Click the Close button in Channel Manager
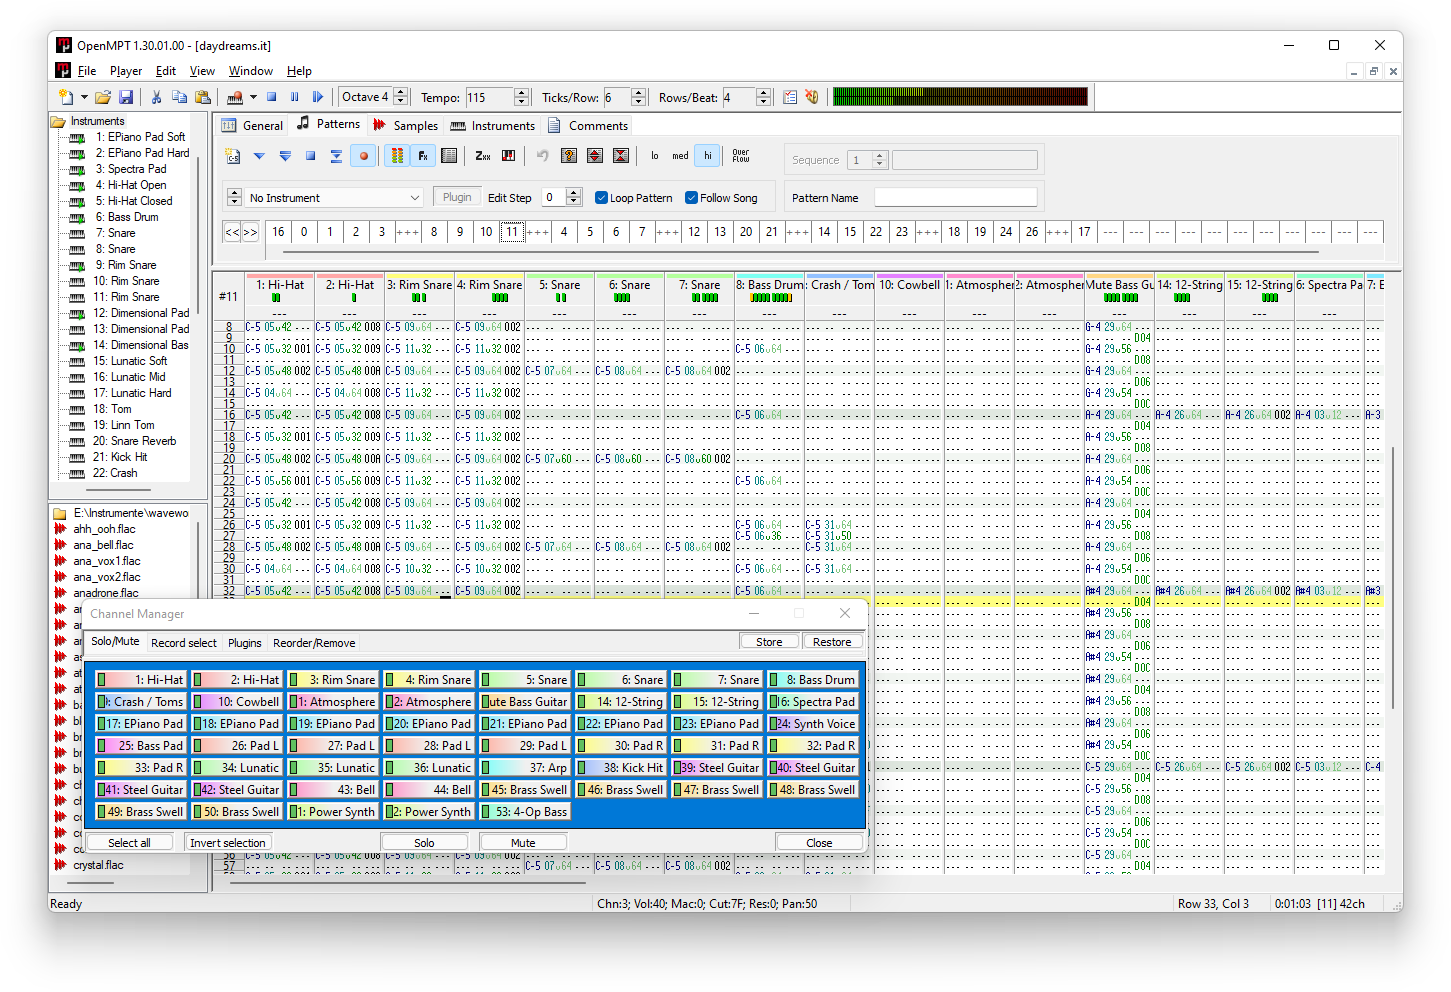Screen dimensions: 1451x992 pos(819,843)
